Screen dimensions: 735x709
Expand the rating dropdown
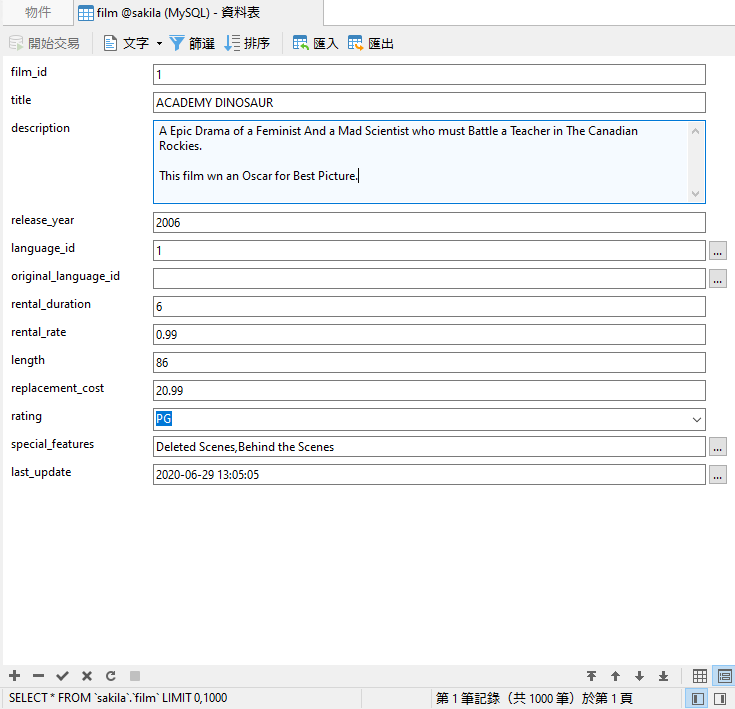click(696, 420)
